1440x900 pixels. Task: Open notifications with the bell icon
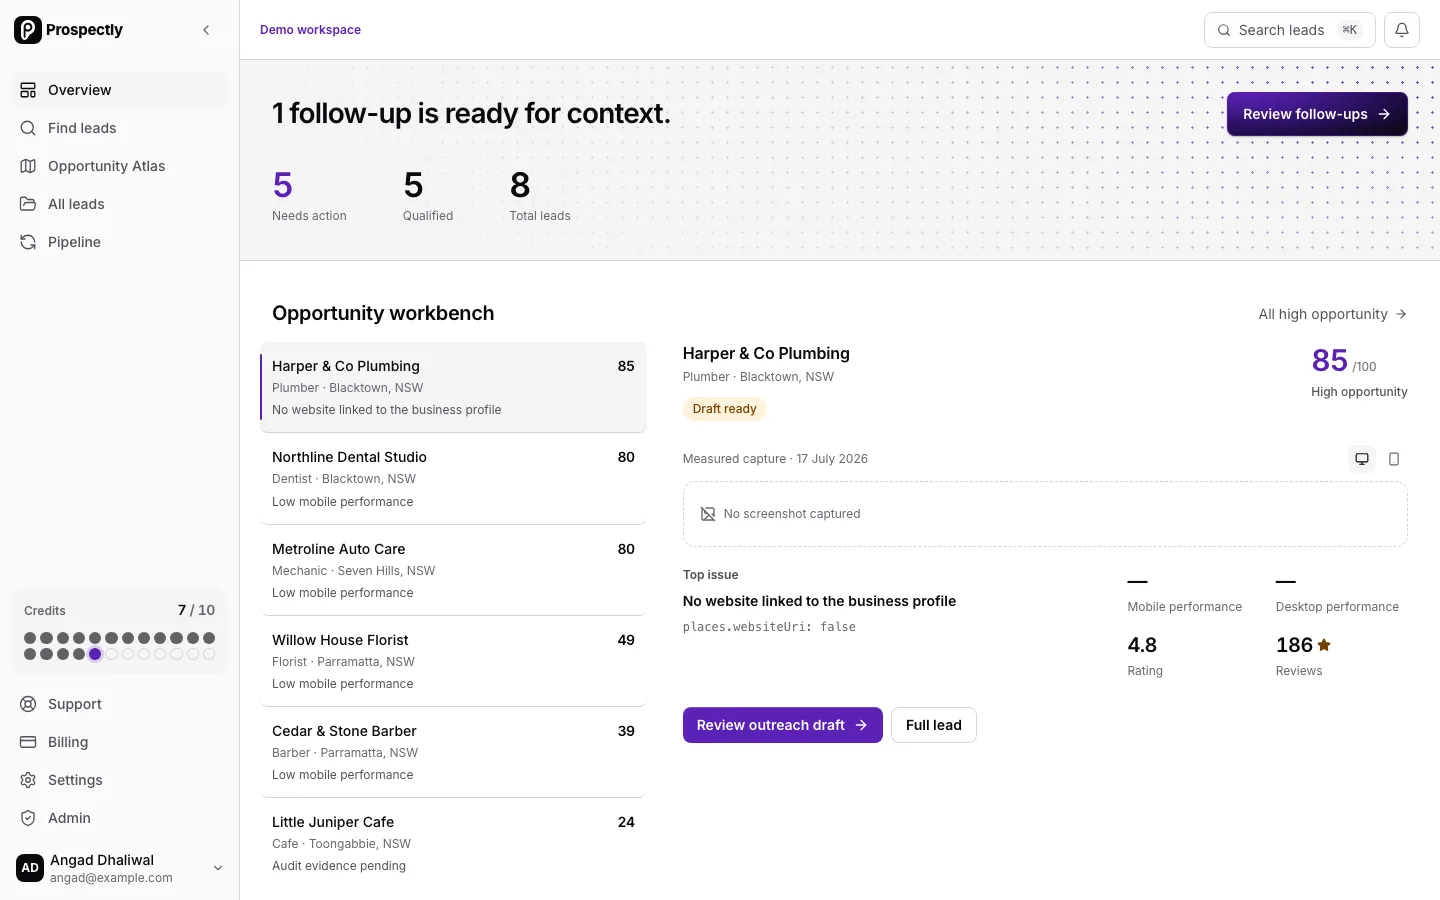coord(1402,30)
